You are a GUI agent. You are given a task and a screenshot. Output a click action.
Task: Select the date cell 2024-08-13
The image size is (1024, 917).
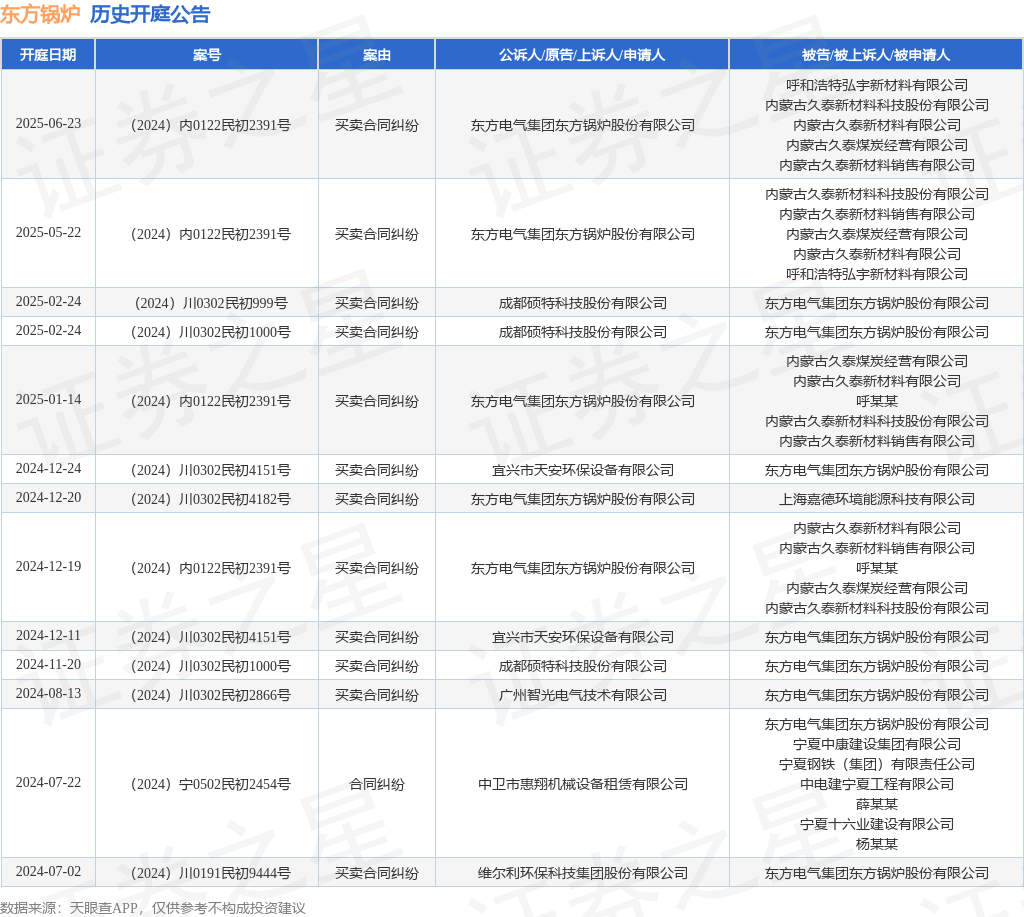(x=48, y=693)
